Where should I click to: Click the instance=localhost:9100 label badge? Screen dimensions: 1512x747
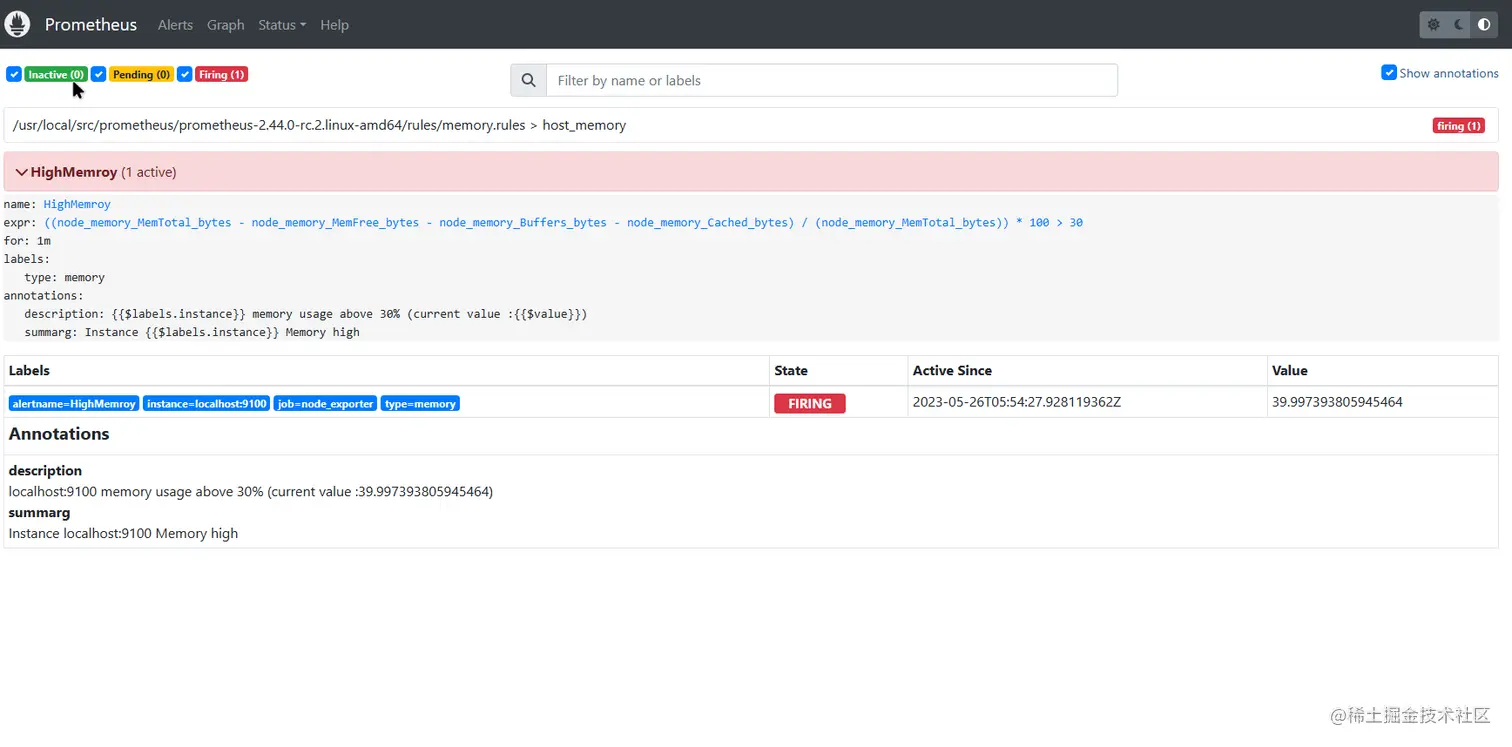206,403
